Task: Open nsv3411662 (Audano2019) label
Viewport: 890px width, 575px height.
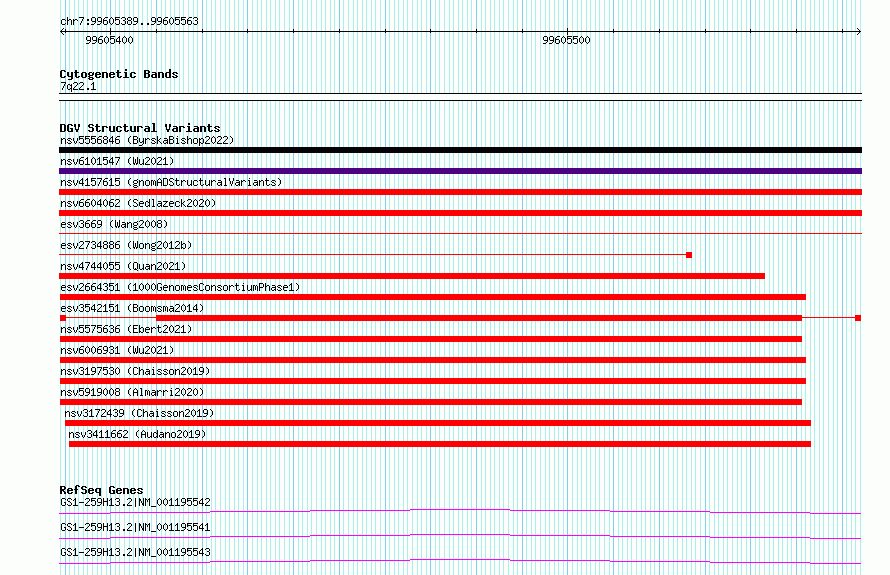Action: pyautogui.click(x=137, y=434)
